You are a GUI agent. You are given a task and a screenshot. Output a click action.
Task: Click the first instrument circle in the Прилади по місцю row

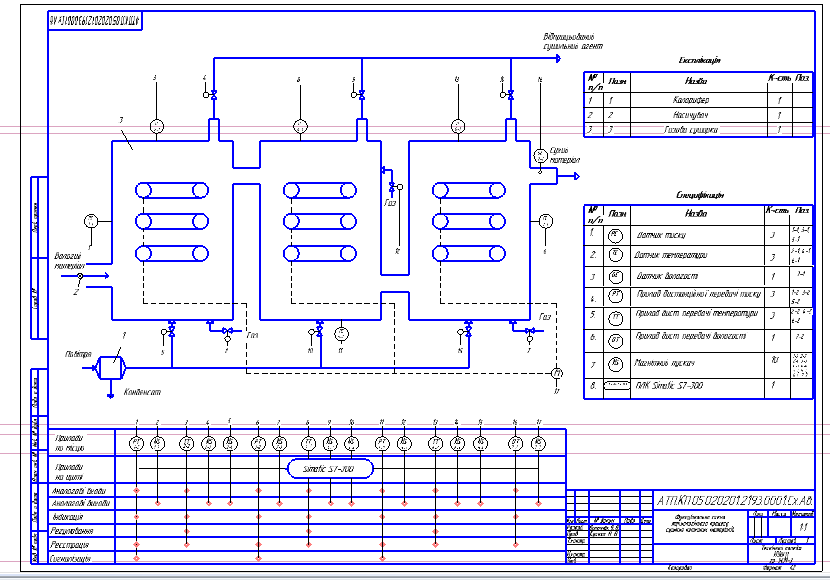tap(137, 443)
